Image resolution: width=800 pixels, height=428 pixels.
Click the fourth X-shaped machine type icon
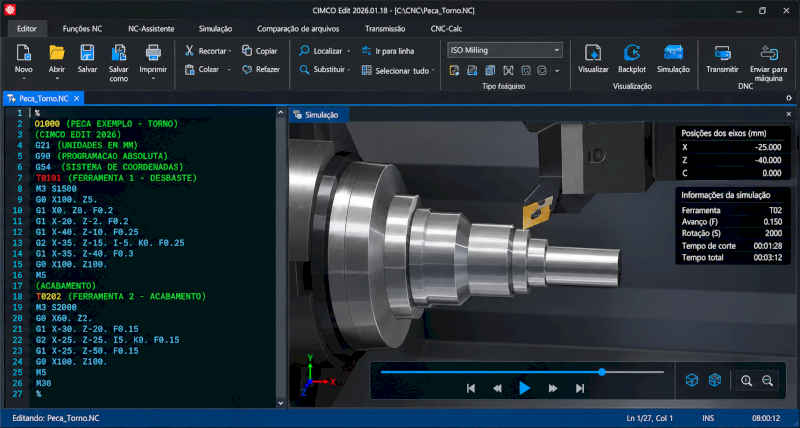click(508, 71)
